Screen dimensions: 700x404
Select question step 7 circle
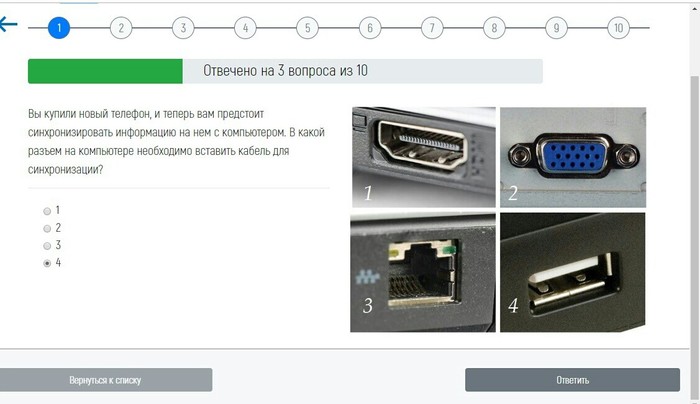point(432,28)
